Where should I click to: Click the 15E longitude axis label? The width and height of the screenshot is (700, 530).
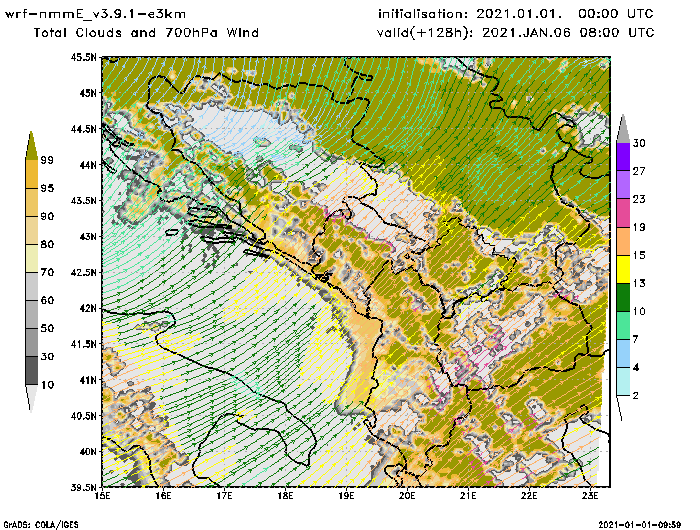pos(103,496)
